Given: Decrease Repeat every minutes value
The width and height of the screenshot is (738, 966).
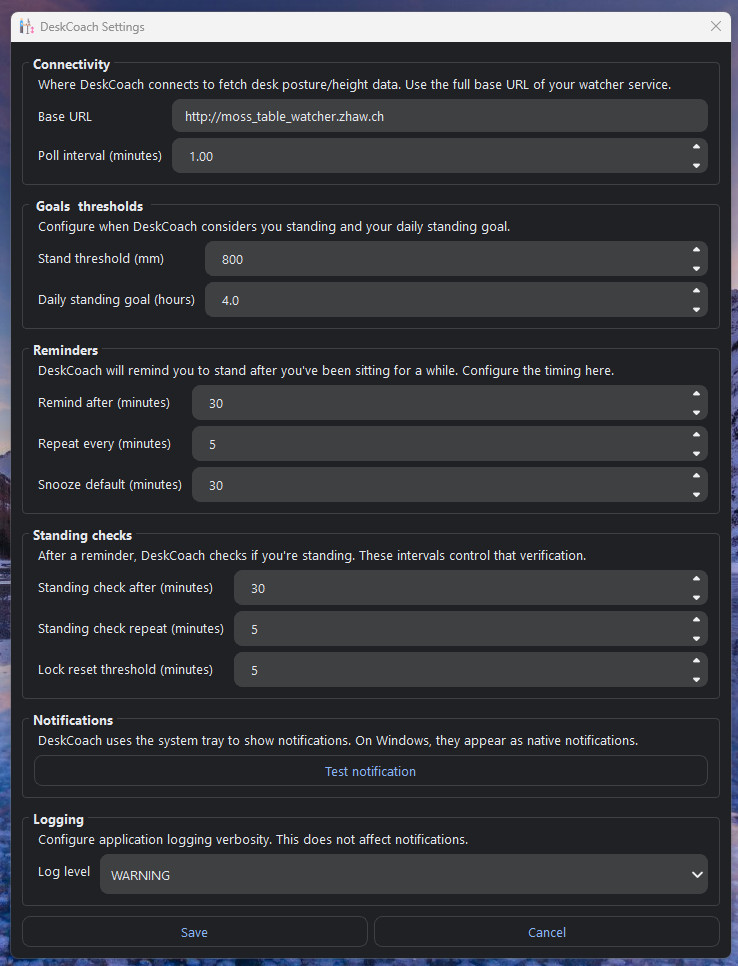Looking at the screenshot, I should click(696, 453).
